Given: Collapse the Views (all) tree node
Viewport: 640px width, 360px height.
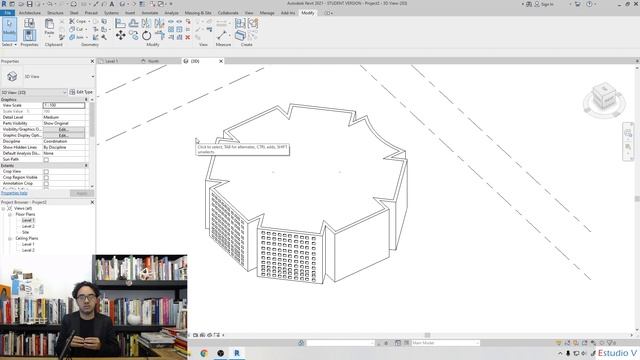Looking at the screenshot, I should 3,209.
